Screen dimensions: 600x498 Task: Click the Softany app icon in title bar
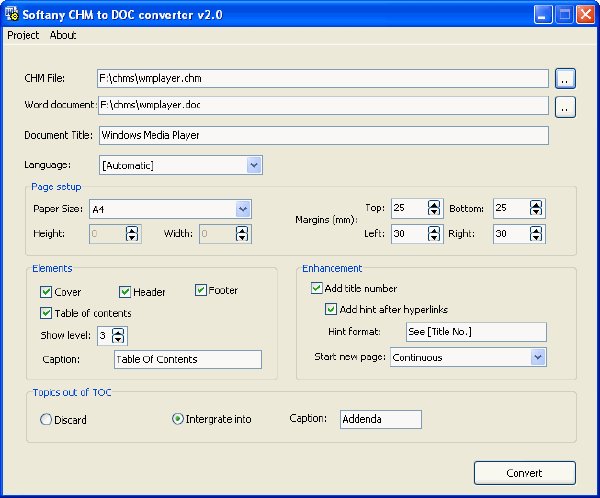pyautogui.click(x=11, y=14)
